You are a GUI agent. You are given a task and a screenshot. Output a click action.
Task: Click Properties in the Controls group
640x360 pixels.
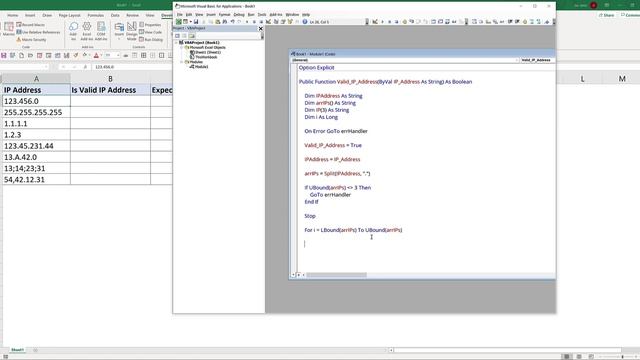[150, 25]
